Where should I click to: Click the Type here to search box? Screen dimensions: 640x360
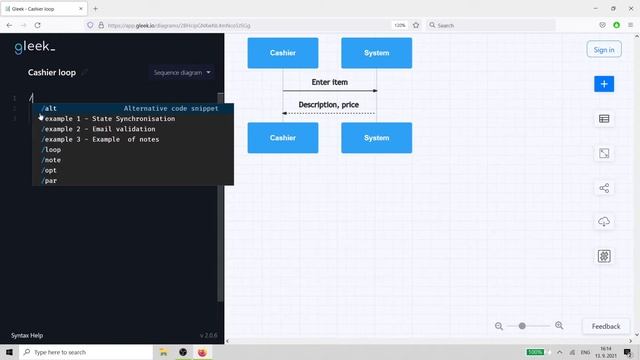click(86, 352)
